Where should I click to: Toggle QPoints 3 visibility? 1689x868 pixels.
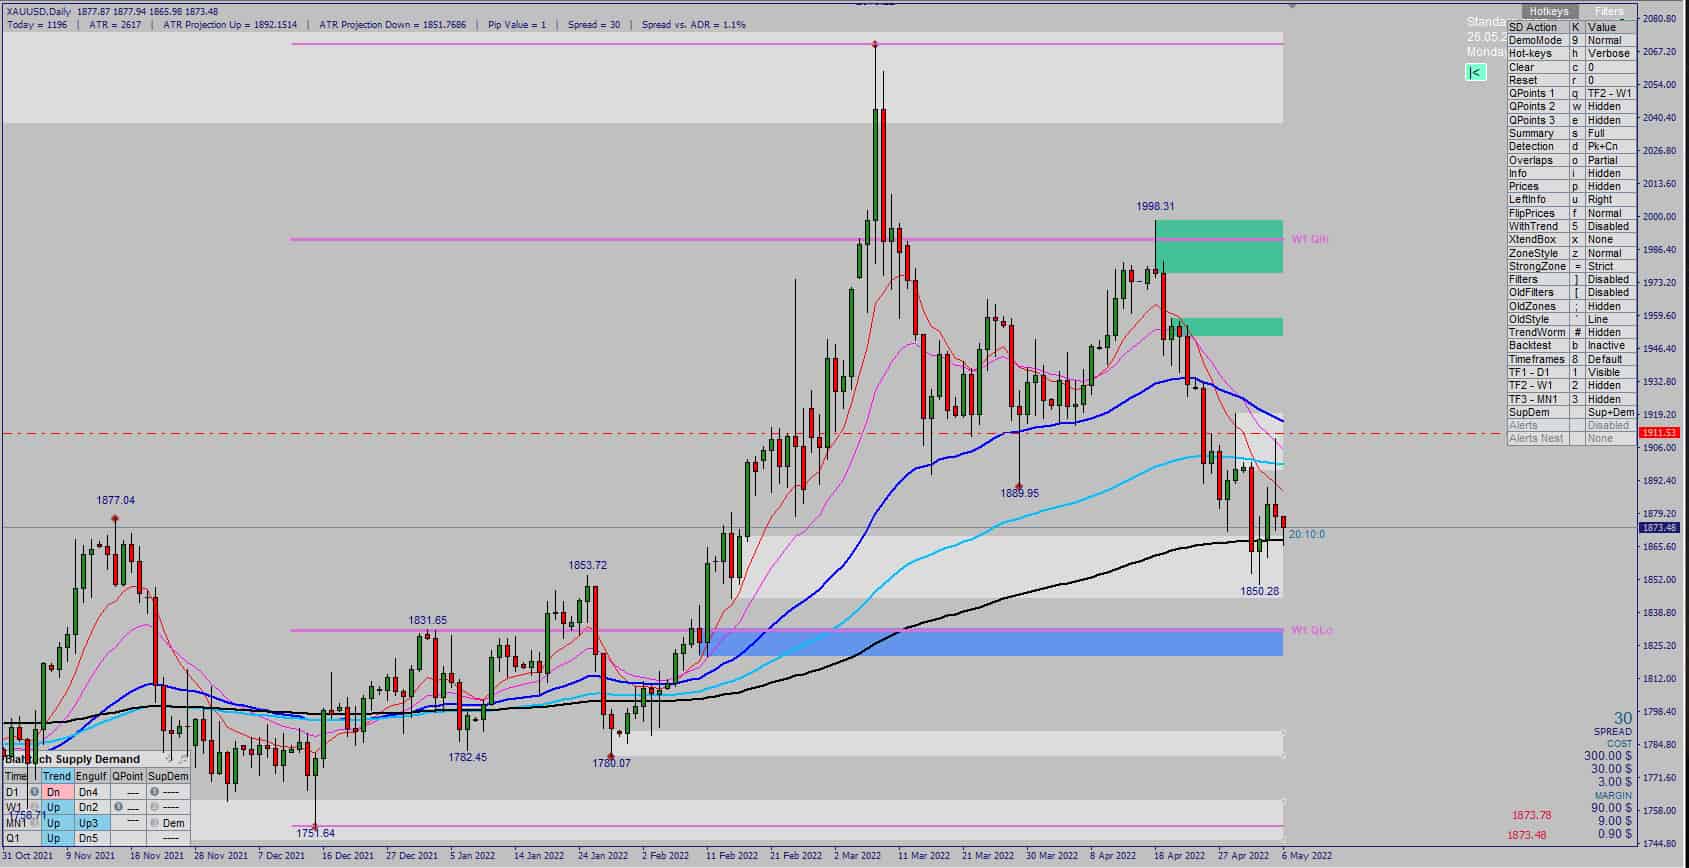[1571, 120]
